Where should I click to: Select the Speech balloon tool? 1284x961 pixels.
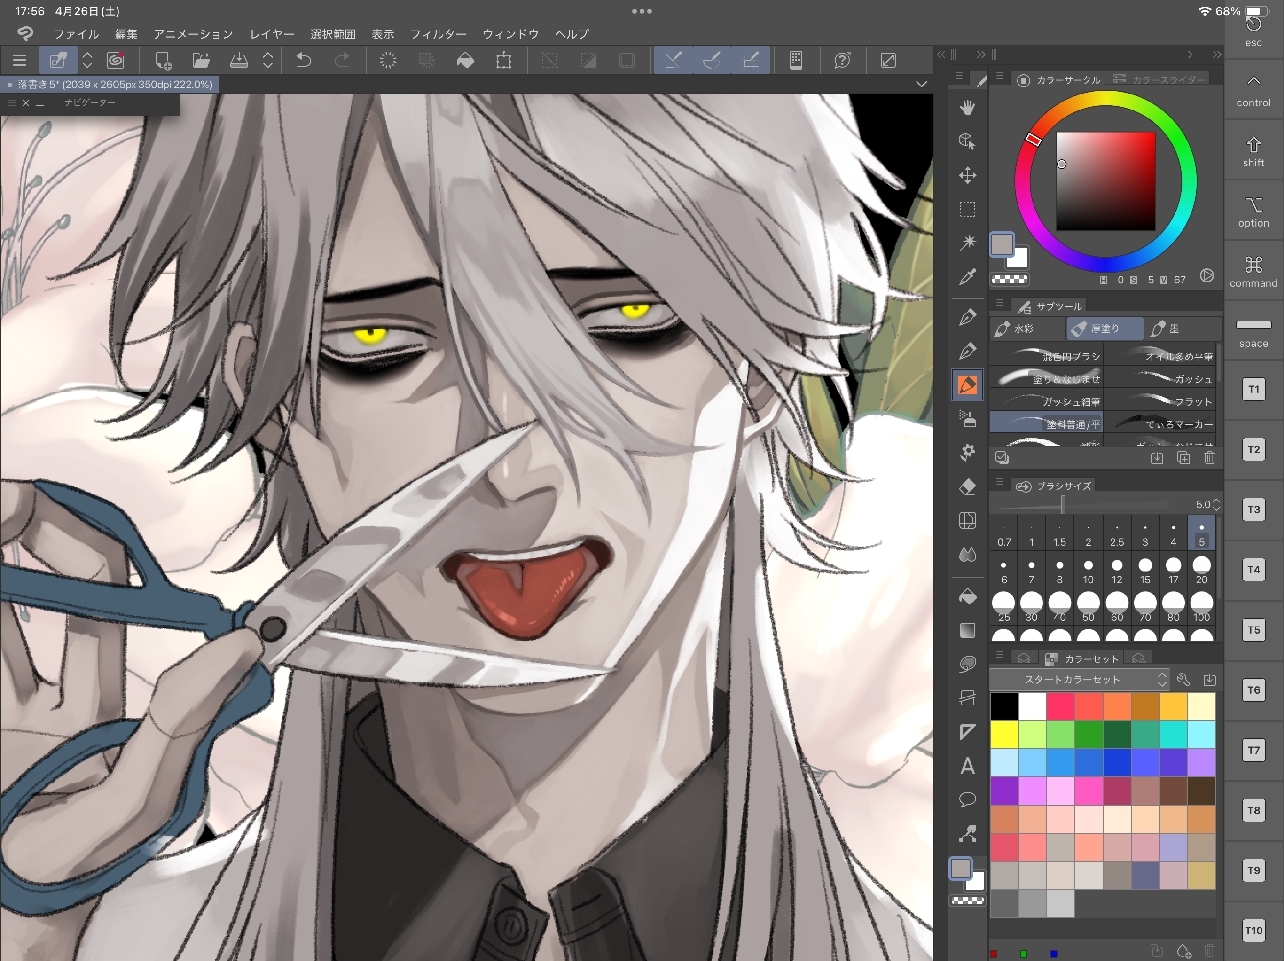click(967, 799)
